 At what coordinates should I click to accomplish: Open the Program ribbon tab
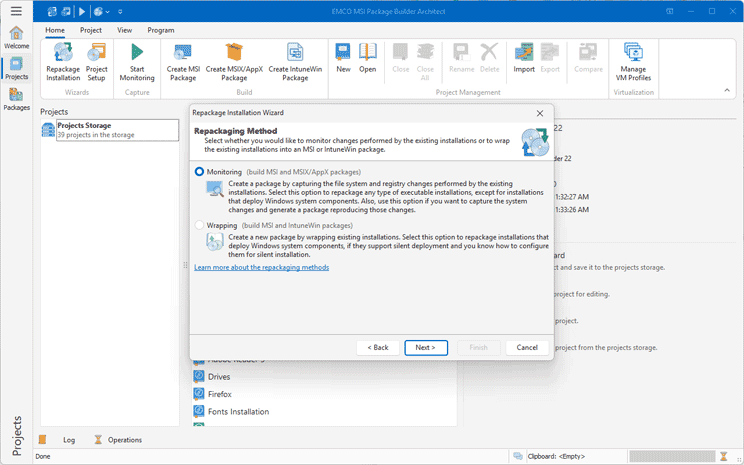pos(160,31)
